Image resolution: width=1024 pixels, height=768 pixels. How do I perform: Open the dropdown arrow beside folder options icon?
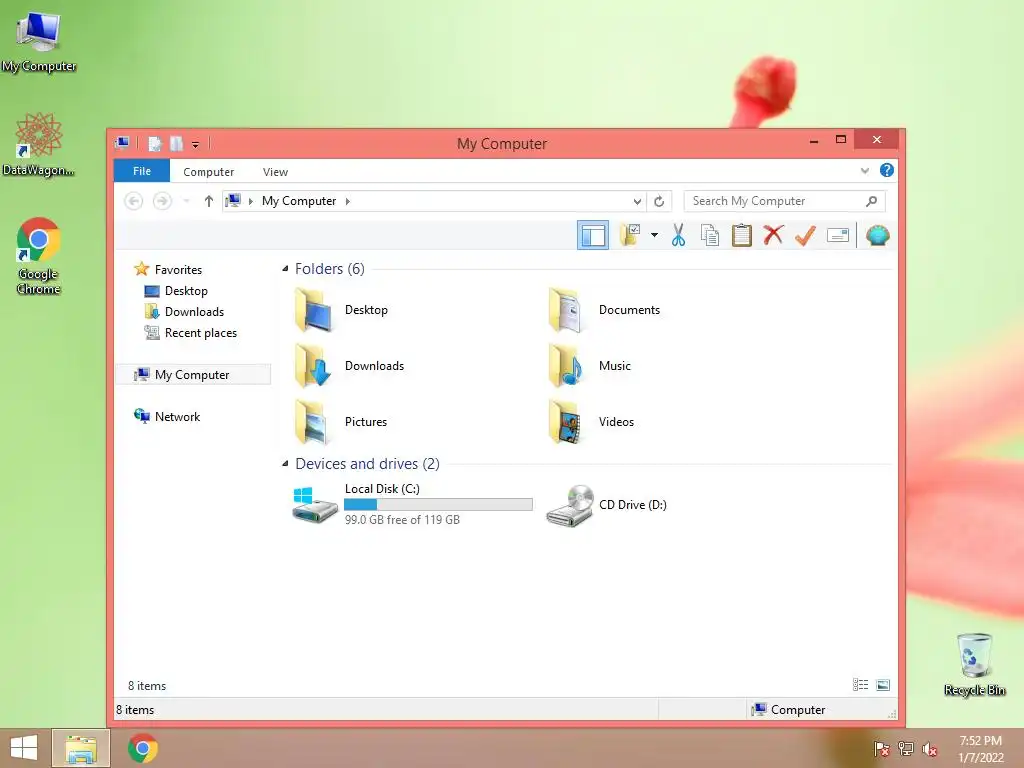[654, 235]
